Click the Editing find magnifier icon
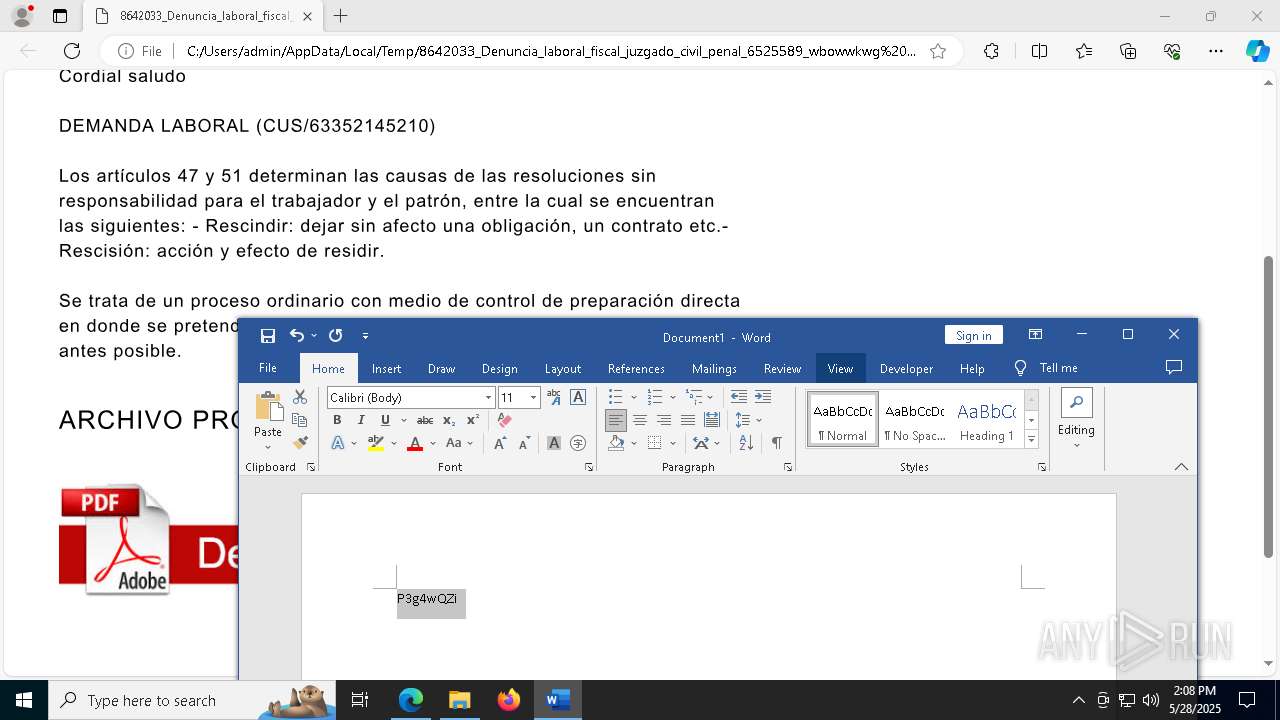 pos(1077,403)
